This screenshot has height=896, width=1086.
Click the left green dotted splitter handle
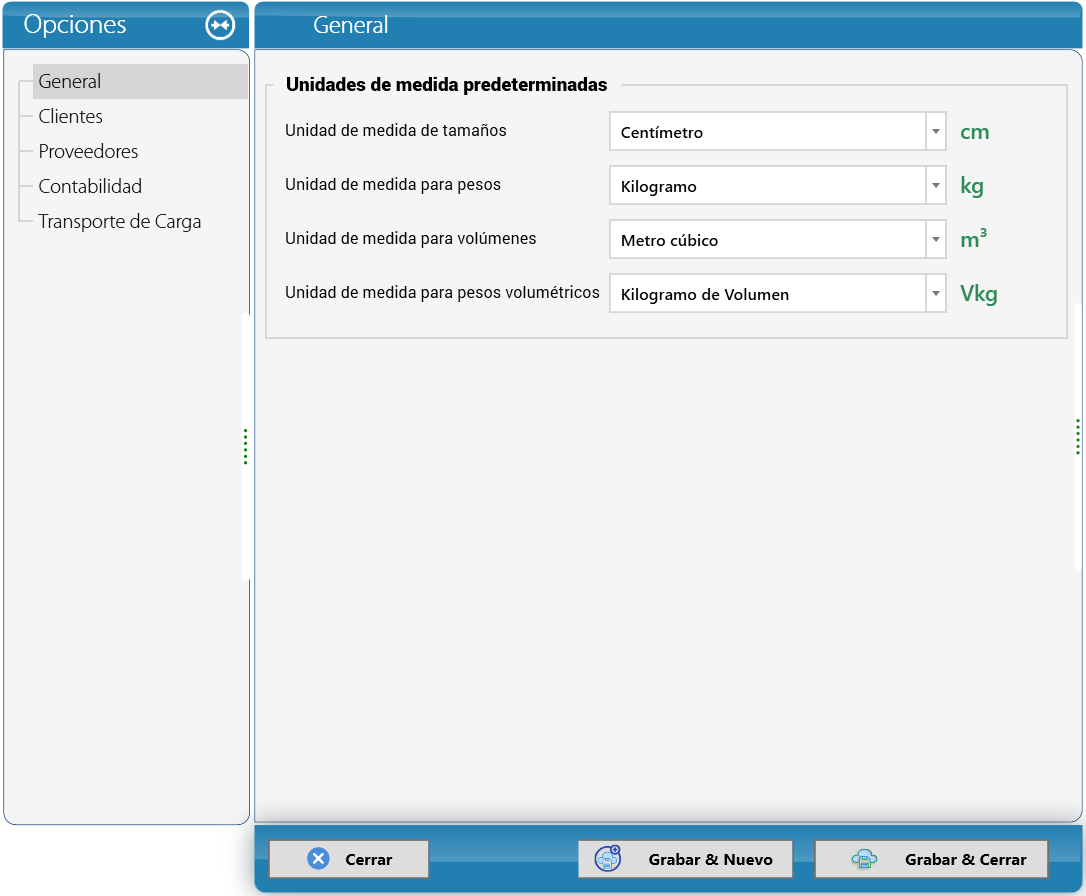(x=245, y=447)
